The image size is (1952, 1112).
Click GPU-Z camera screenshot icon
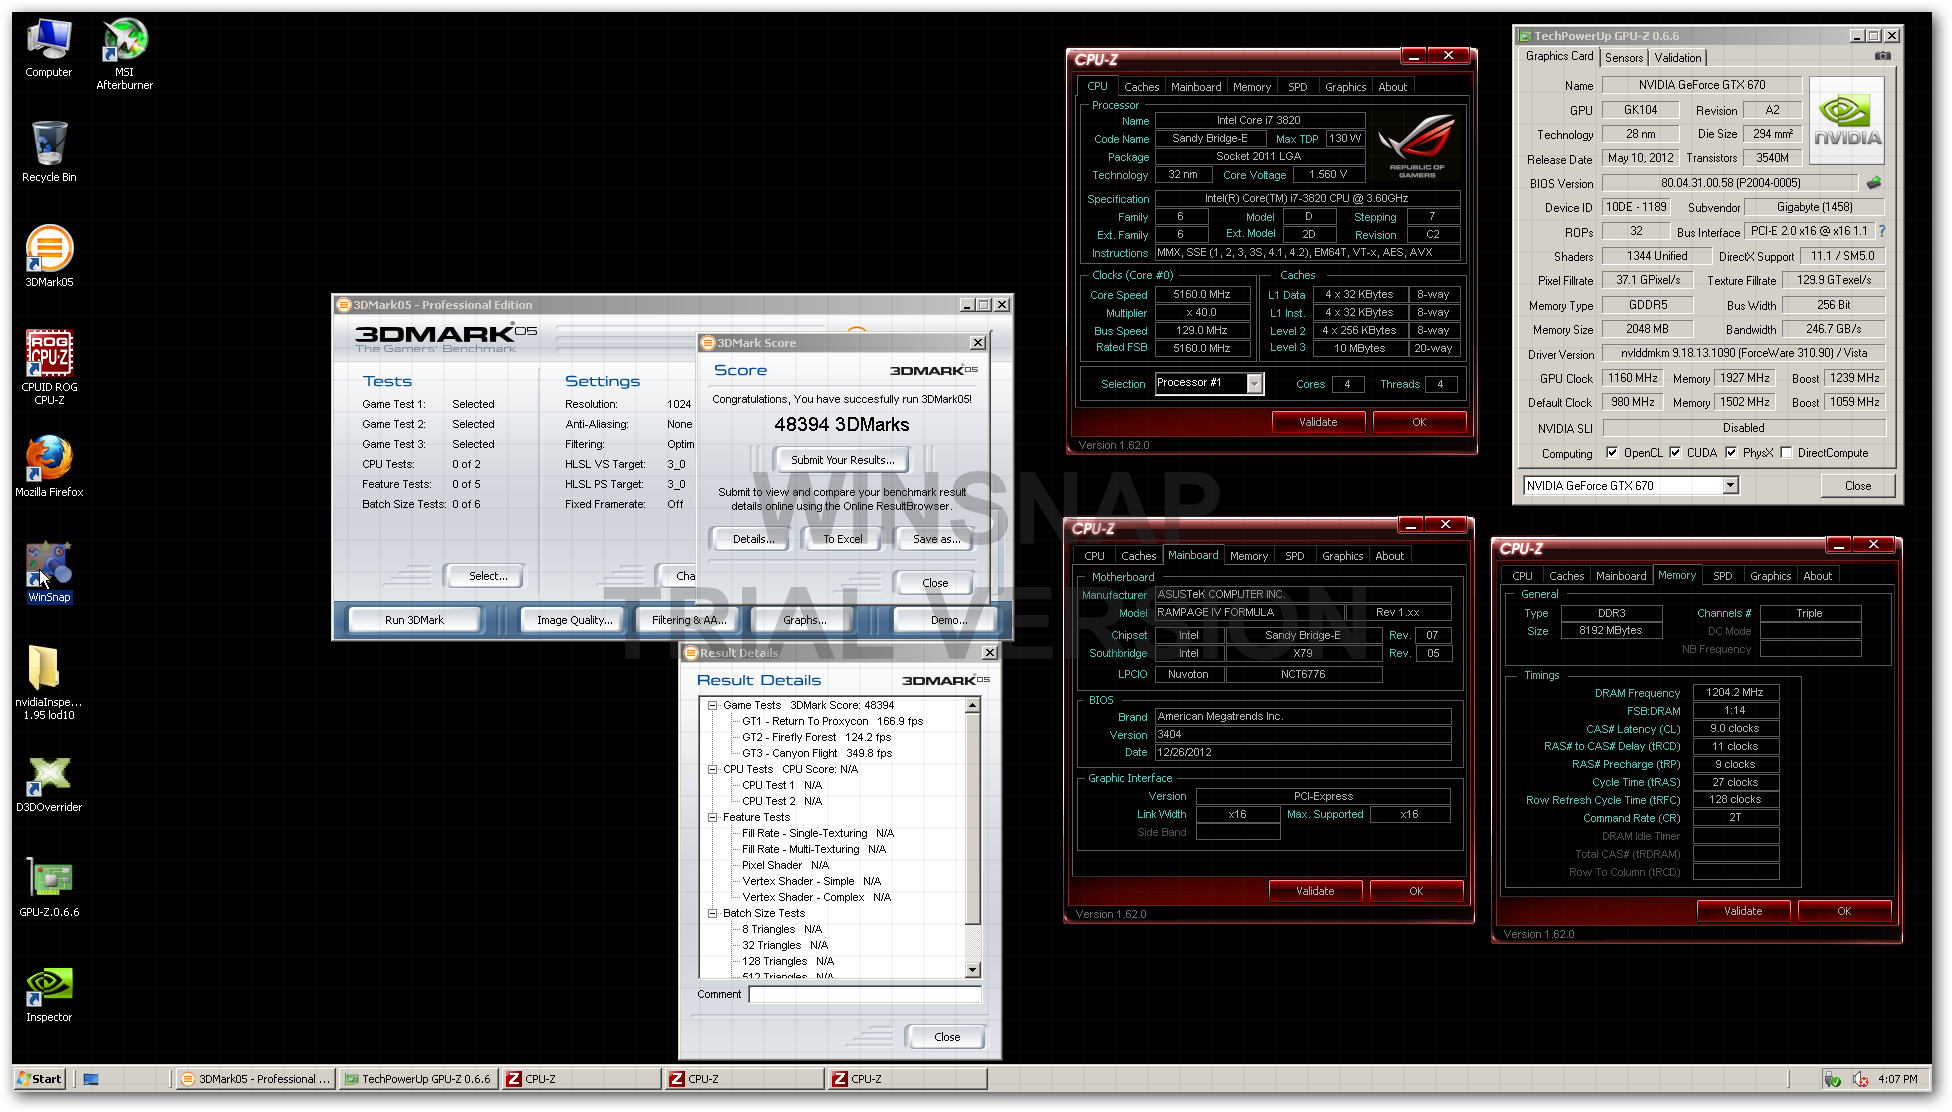pos(1881,57)
